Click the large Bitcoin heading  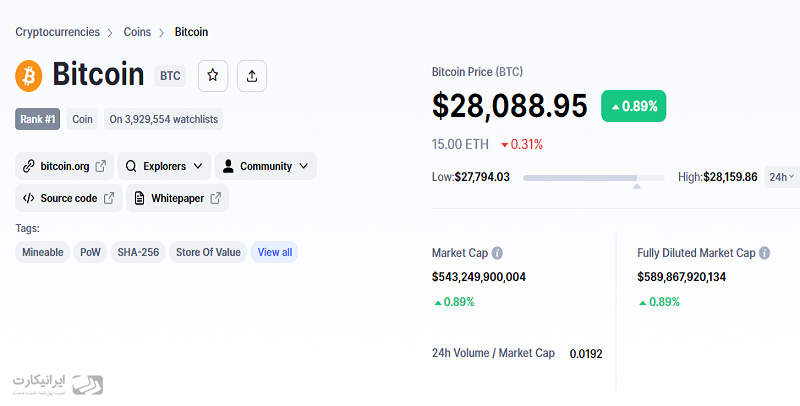point(98,74)
